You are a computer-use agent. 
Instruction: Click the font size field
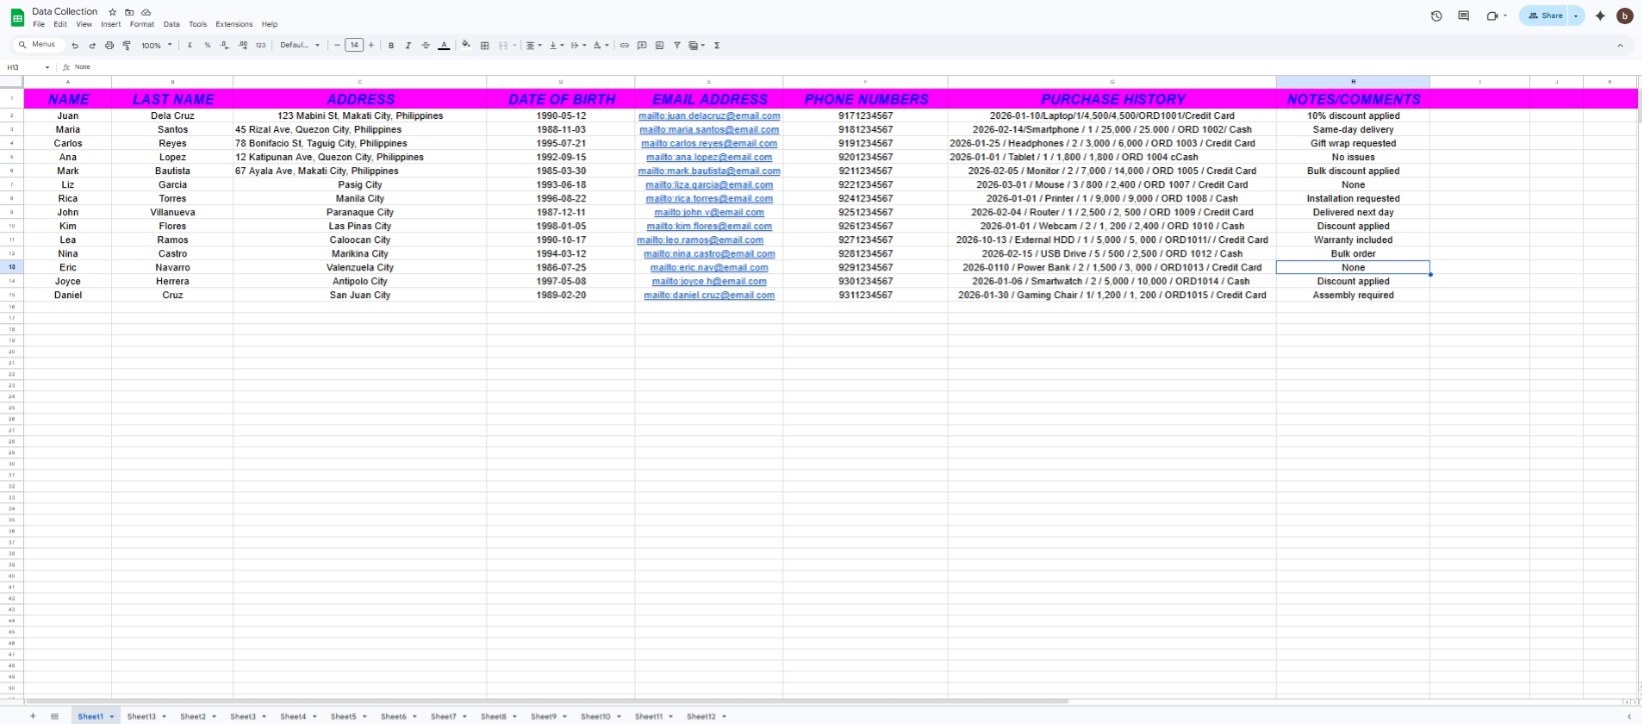tap(354, 45)
